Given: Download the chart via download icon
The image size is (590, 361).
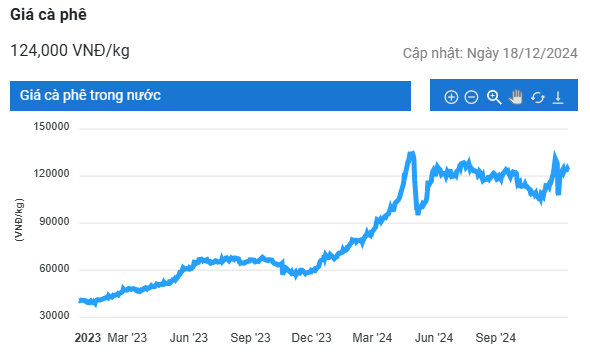Looking at the screenshot, I should pyautogui.click(x=558, y=97).
